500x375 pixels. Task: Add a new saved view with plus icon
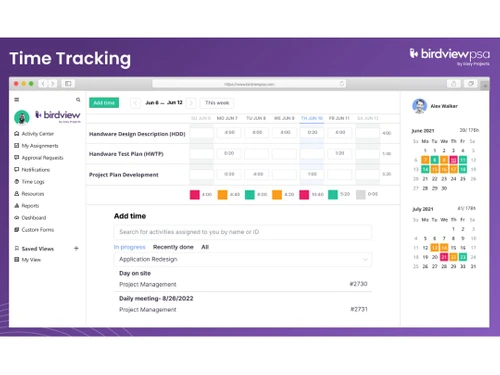pos(76,248)
